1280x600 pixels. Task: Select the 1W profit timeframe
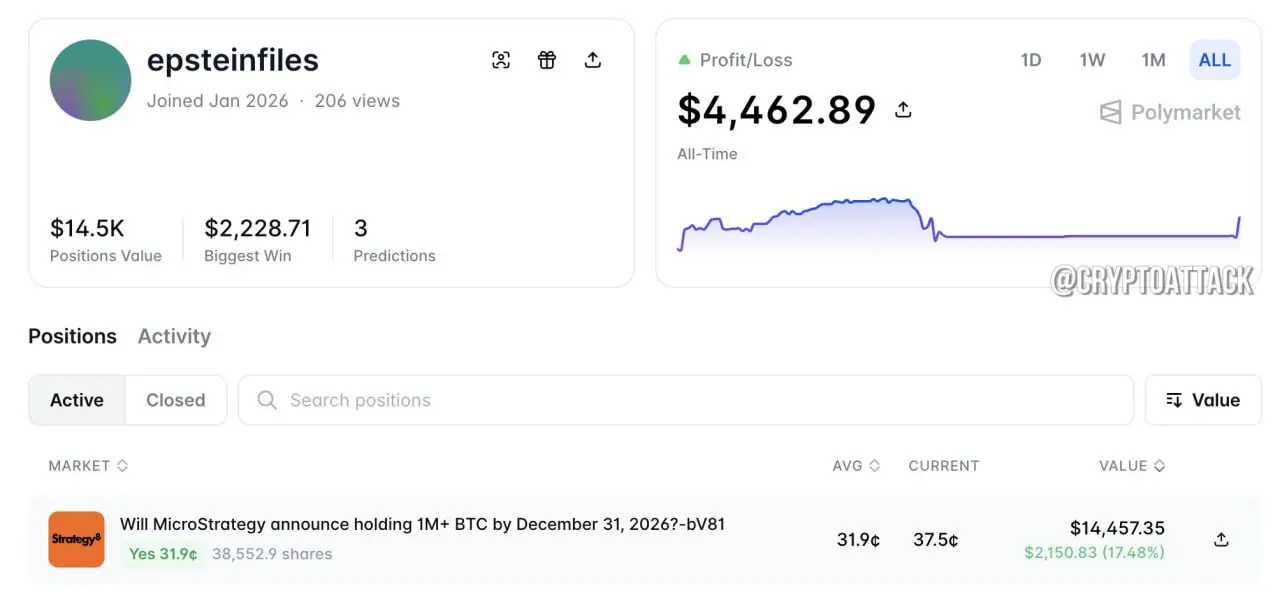(x=1092, y=60)
